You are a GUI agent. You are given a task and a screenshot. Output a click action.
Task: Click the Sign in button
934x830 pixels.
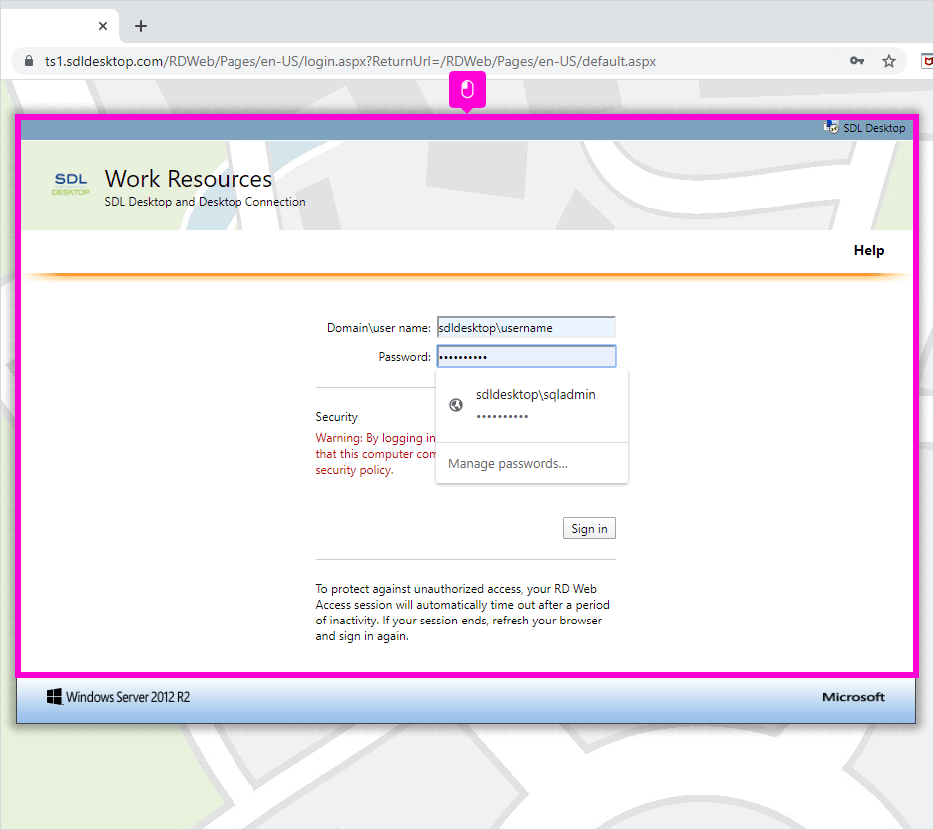[589, 529]
